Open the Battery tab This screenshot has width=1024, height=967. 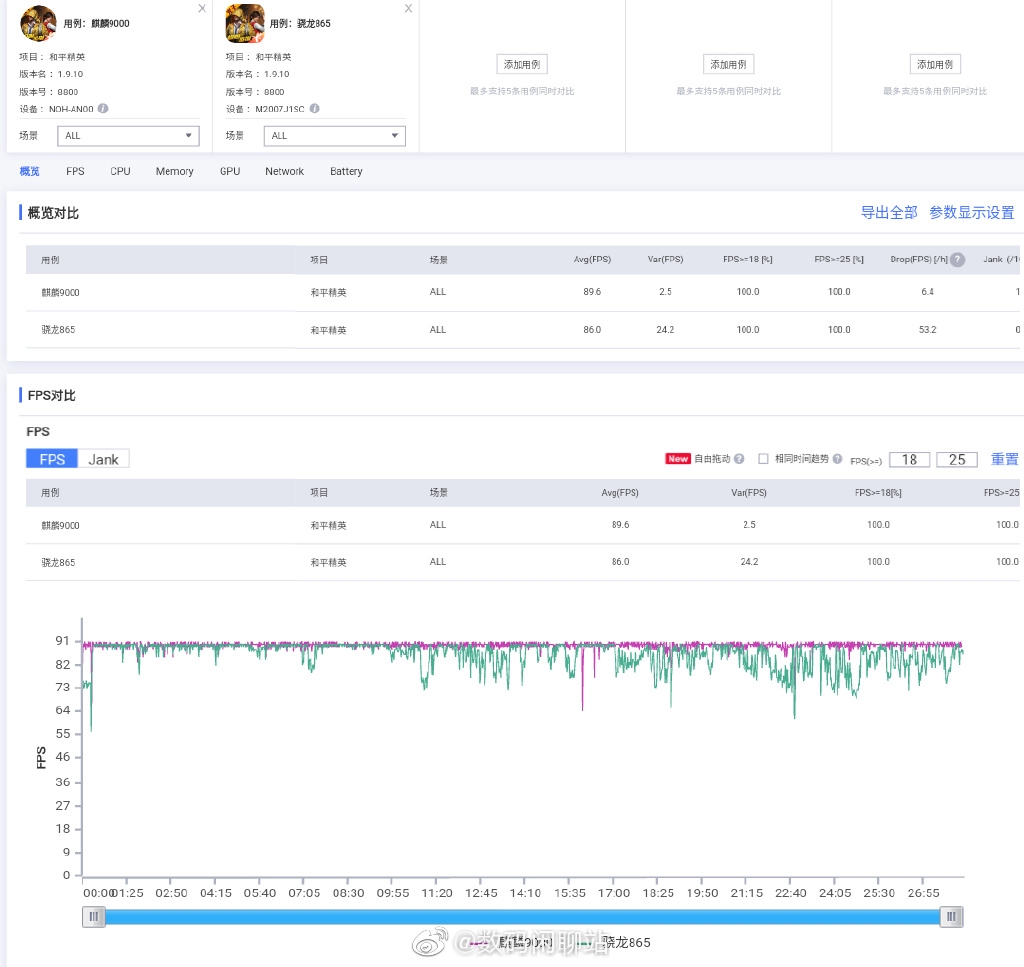click(346, 171)
